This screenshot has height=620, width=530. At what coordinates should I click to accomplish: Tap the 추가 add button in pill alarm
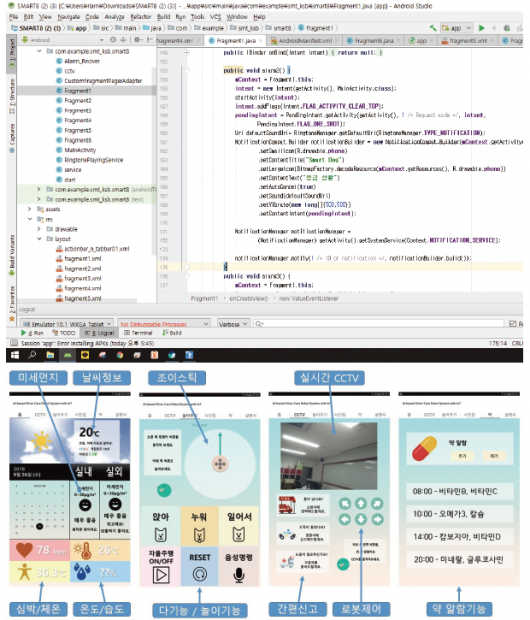[462, 456]
